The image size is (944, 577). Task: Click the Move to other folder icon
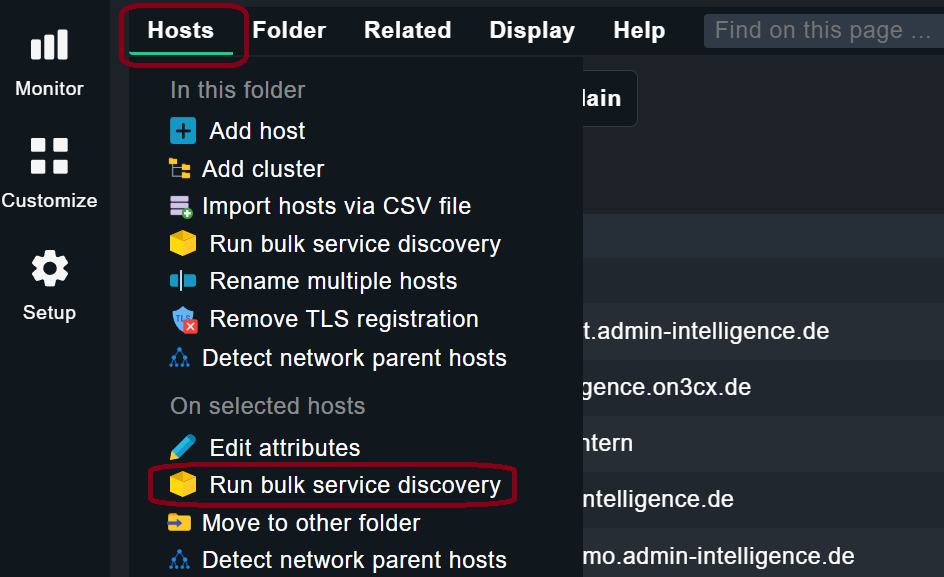pyautogui.click(x=180, y=523)
